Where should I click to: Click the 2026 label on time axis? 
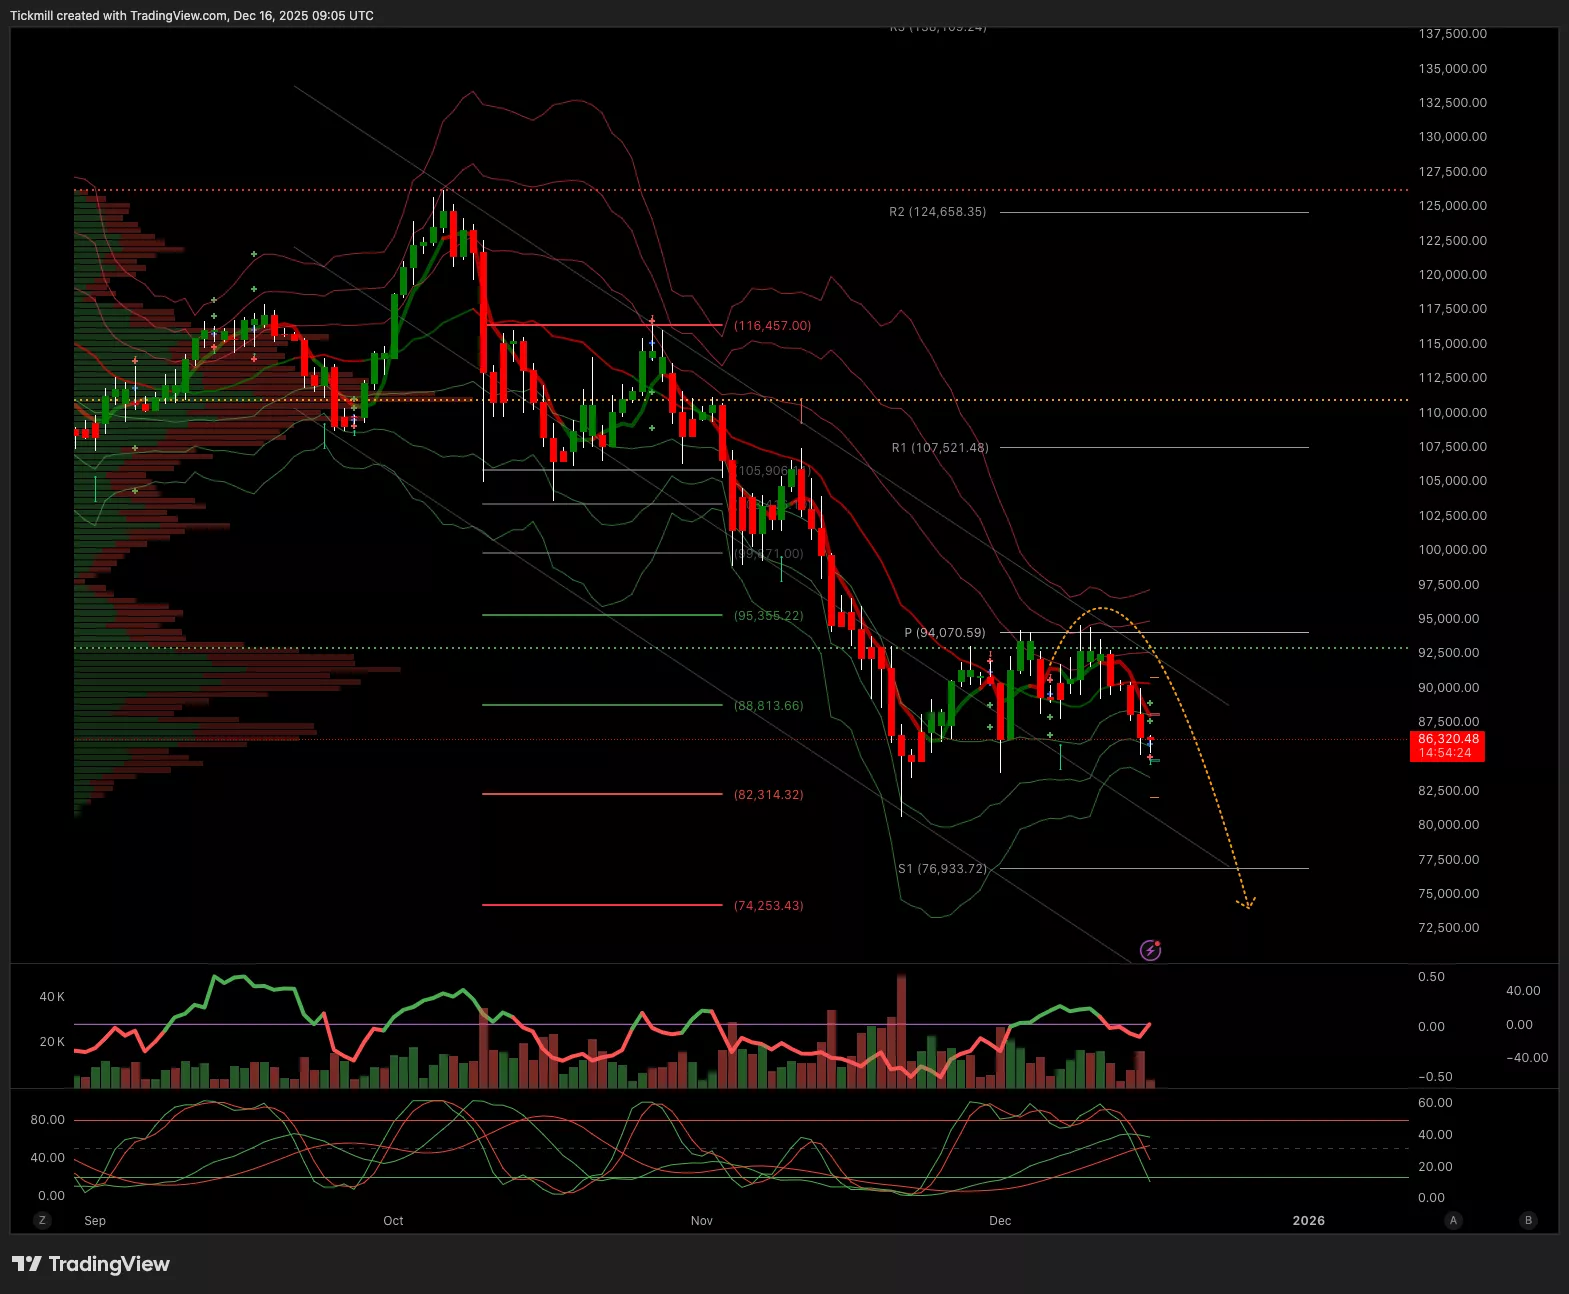[1308, 1221]
